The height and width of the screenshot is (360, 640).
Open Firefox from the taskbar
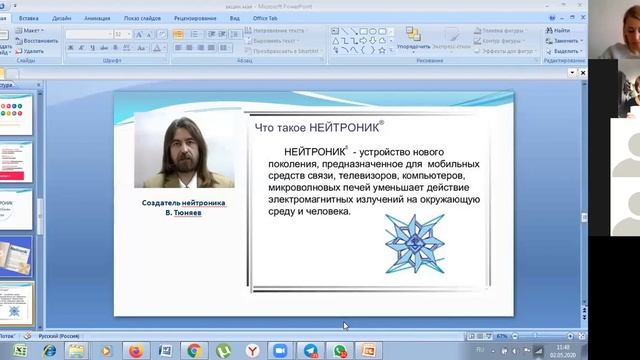point(136,351)
